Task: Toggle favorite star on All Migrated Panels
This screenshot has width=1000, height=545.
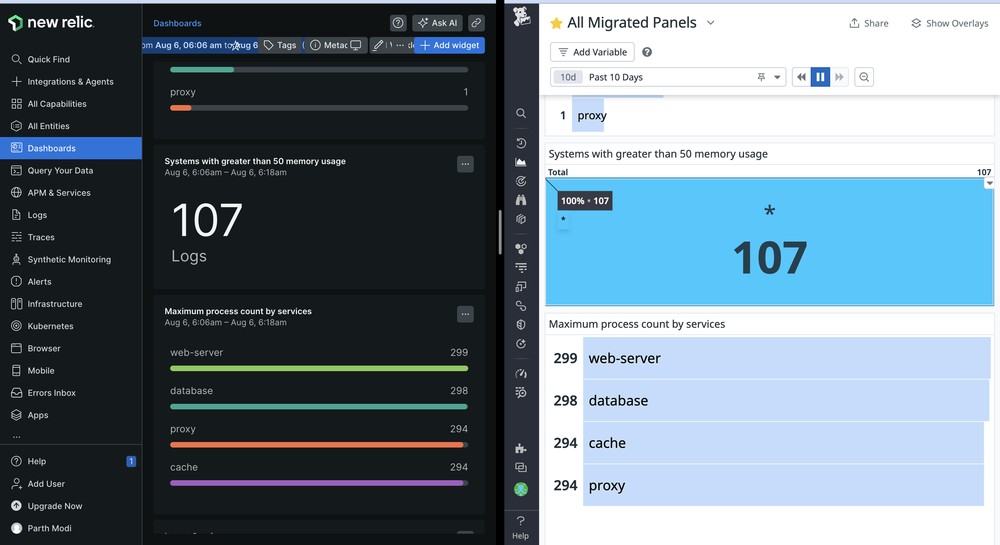Action: (x=556, y=23)
